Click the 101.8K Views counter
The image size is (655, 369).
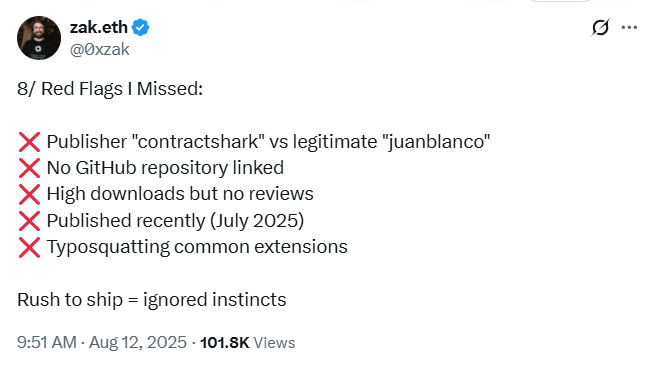click(x=248, y=343)
